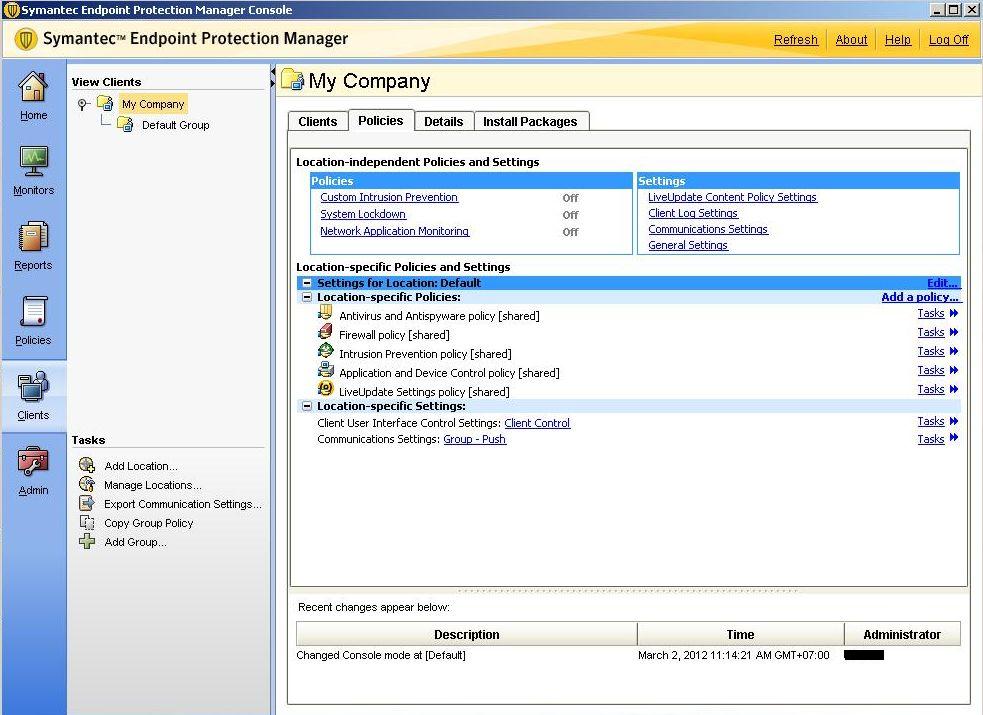Select the Clients sidebar icon

point(33,387)
